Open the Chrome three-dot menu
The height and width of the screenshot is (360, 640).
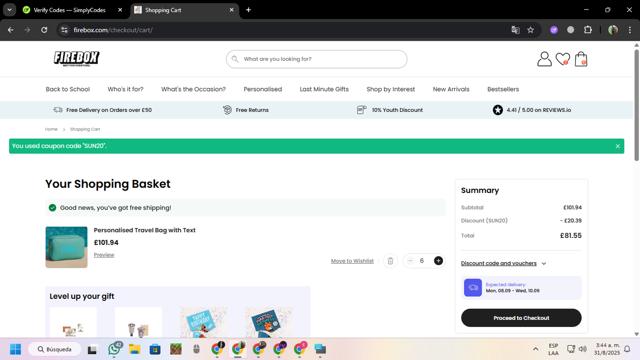[x=630, y=30]
